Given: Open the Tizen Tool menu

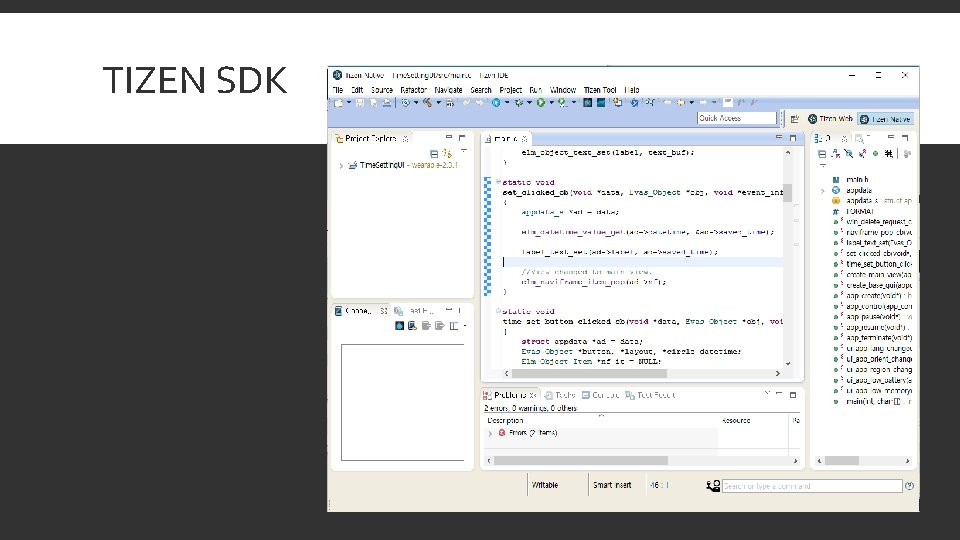Looking at the screenshot, I should click(600, 90).
